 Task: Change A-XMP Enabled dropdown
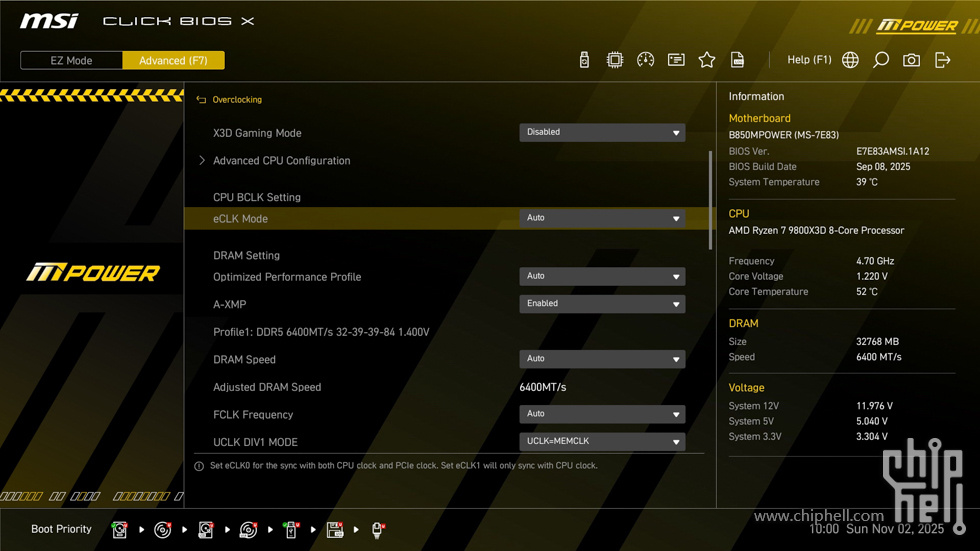pyautogui.click(x=602, y=304)
